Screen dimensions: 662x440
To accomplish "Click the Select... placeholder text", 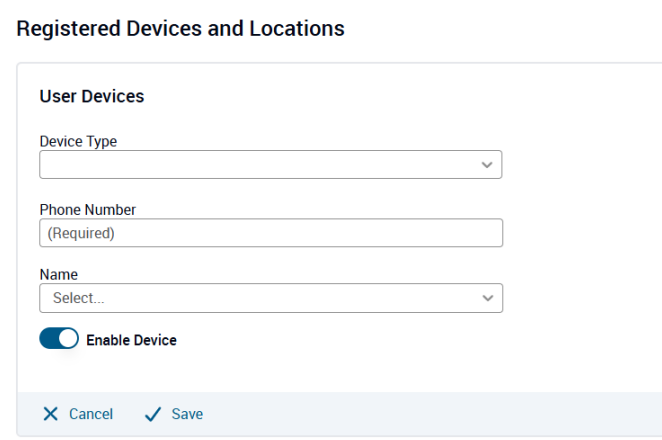I will (79, 298).
